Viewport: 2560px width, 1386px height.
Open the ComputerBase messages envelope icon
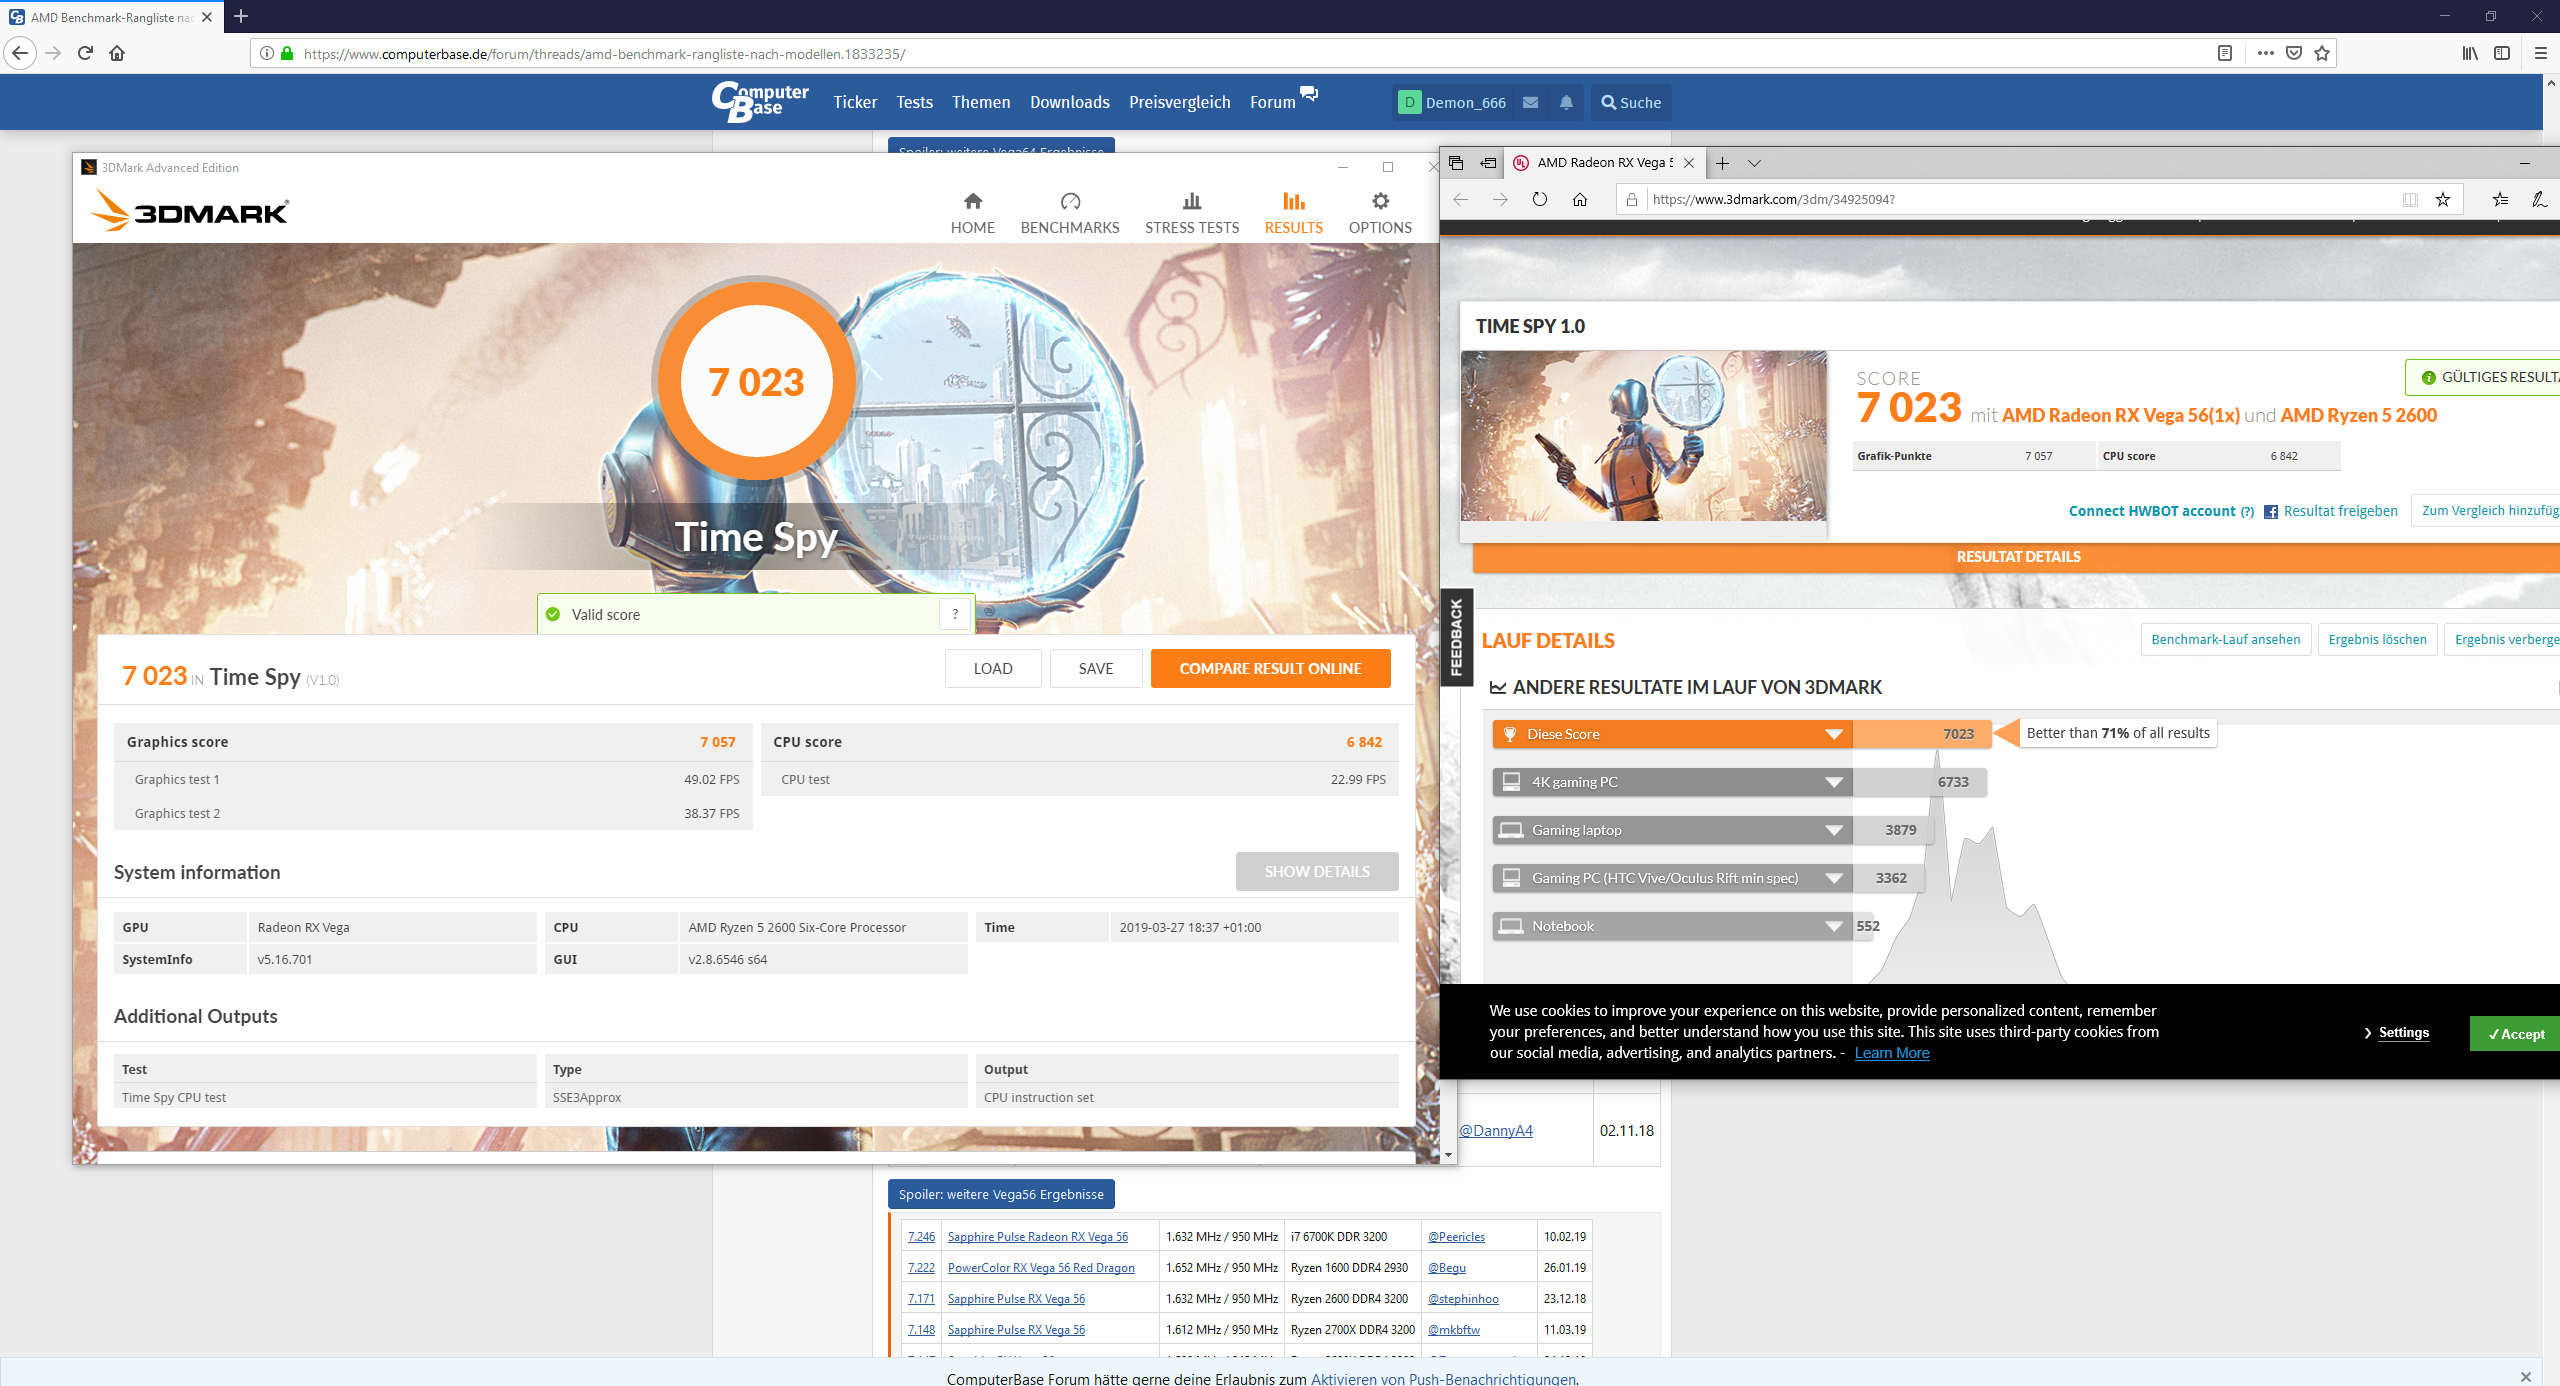point(1530,102)
